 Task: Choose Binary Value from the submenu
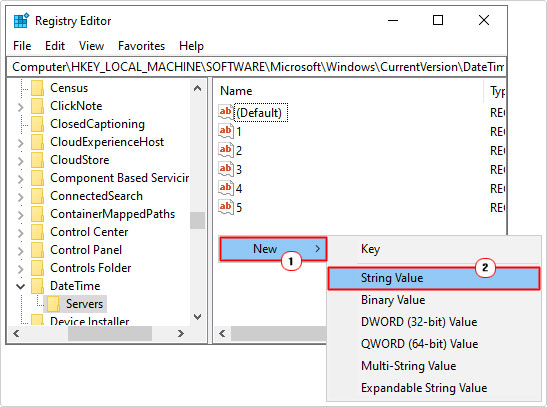click(x=434, y=300)
